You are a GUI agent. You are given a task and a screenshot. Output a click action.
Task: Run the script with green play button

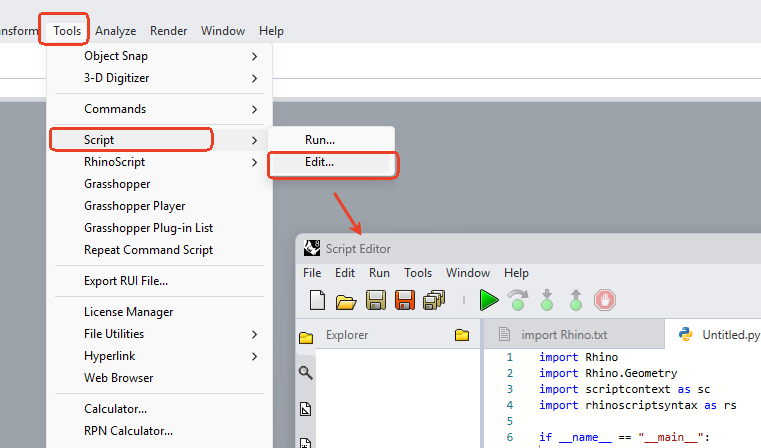489,300
